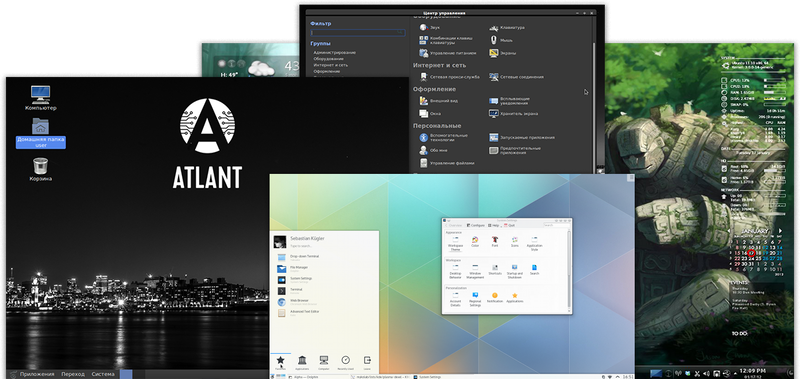The height and width of the screenshot is (379, 800).
Task: Click the Фильтр search field
Action: click(x=358, y=32)
